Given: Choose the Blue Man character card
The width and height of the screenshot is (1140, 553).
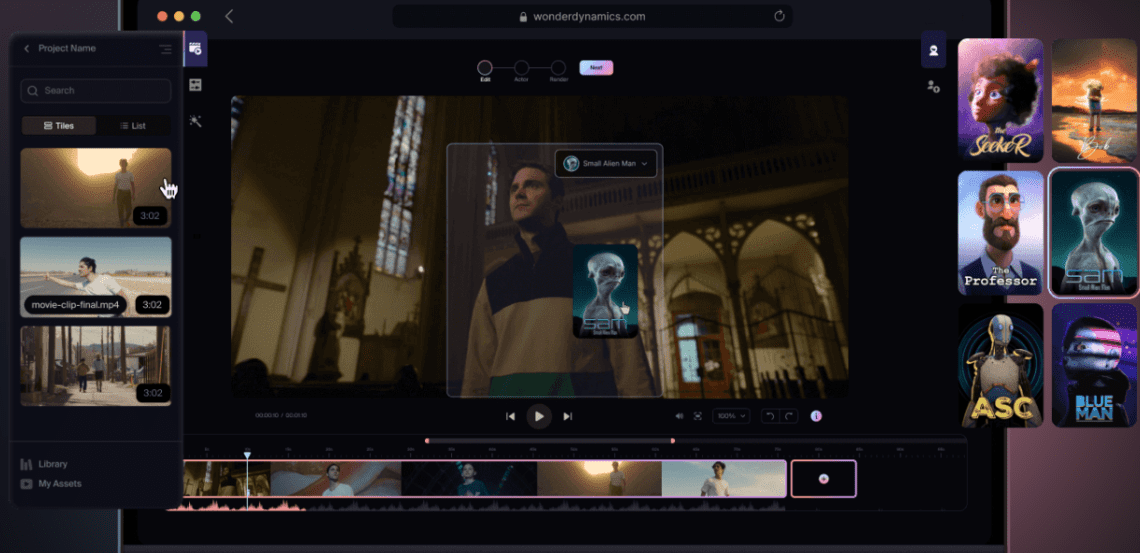Looking at the screenshot, I should point(1094,366).
